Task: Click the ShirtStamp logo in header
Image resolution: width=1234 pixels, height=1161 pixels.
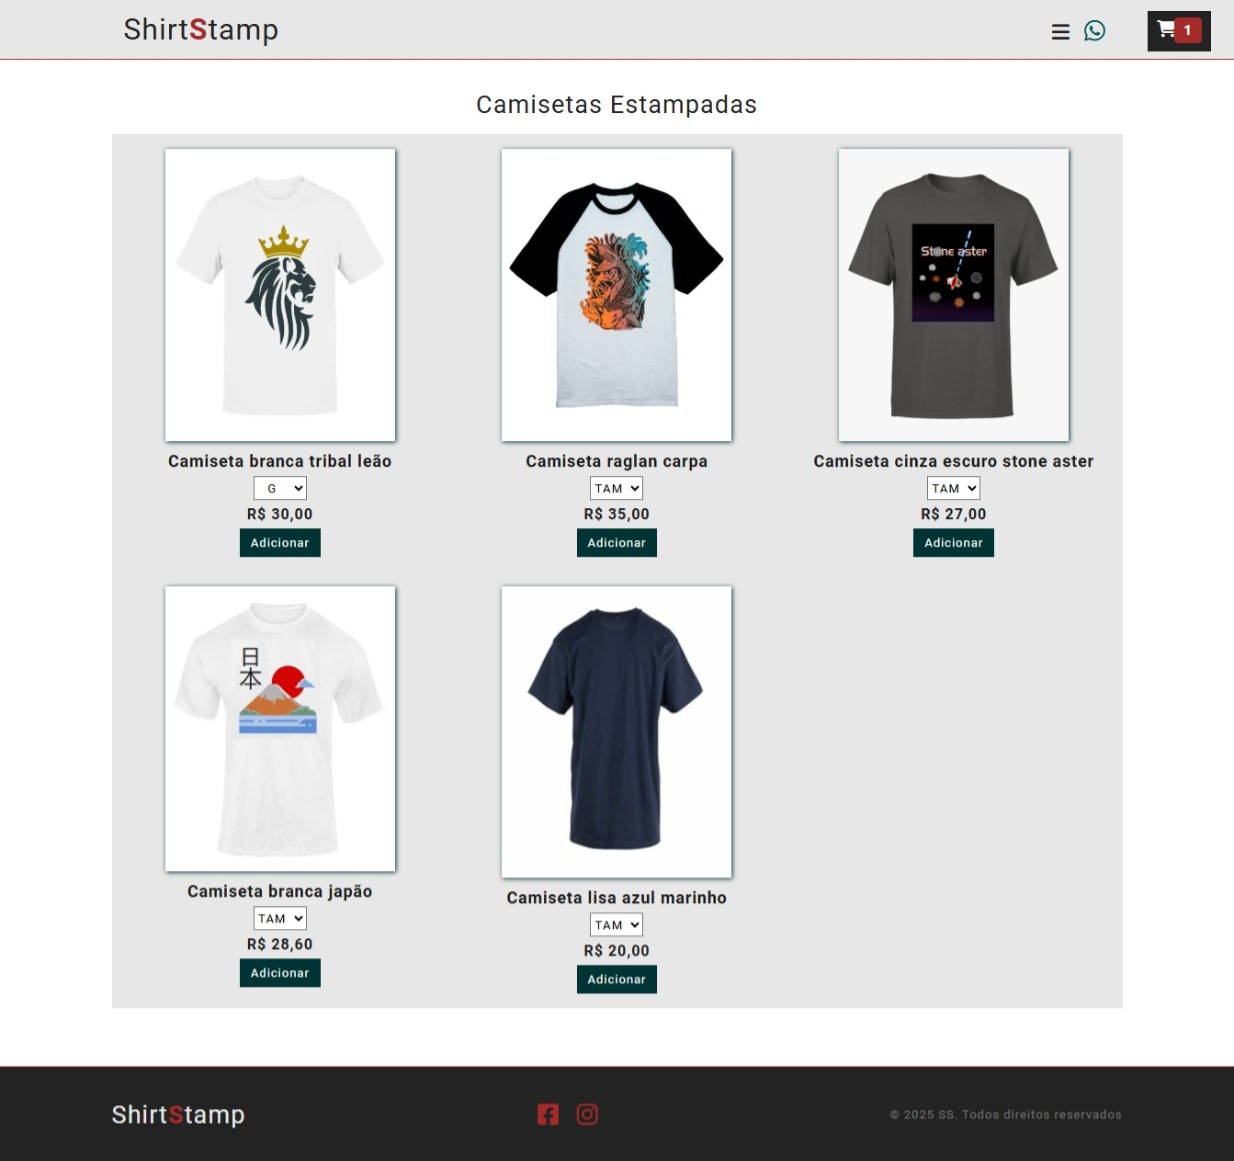Action: click(x=201, y=30)
